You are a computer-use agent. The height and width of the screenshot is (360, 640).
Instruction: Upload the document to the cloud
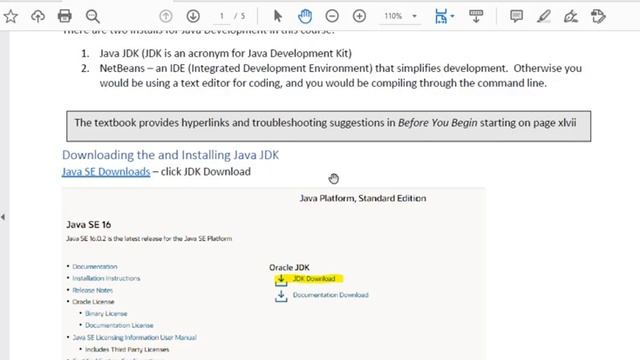[38, 16]
